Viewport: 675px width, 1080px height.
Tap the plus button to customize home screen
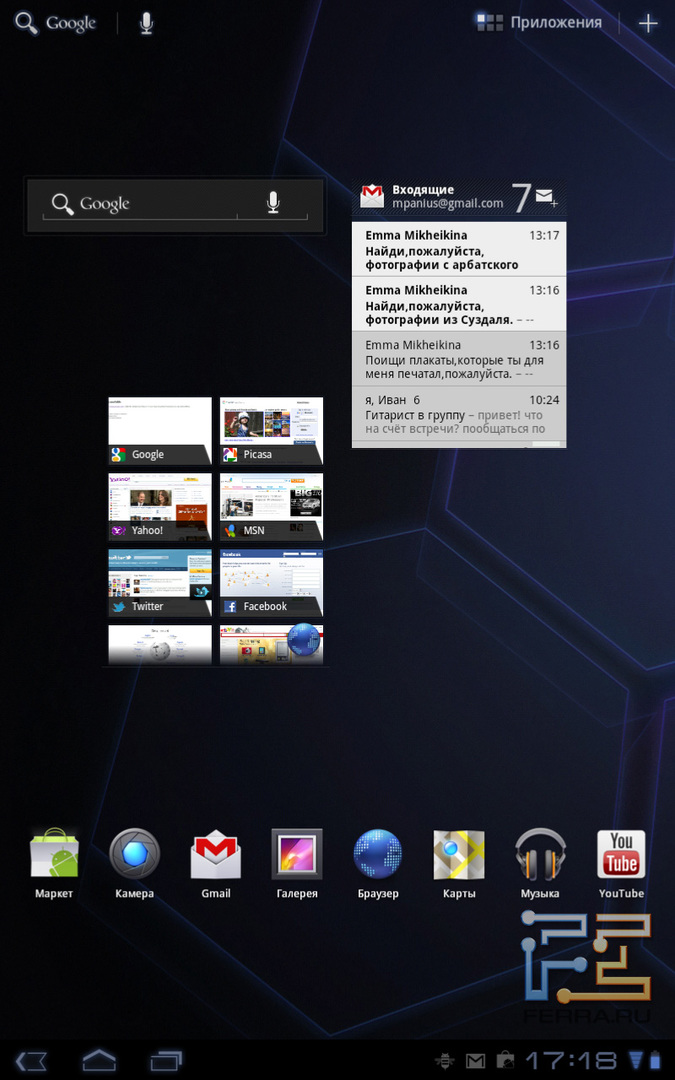pyautogui.click(x=648, y=23)
